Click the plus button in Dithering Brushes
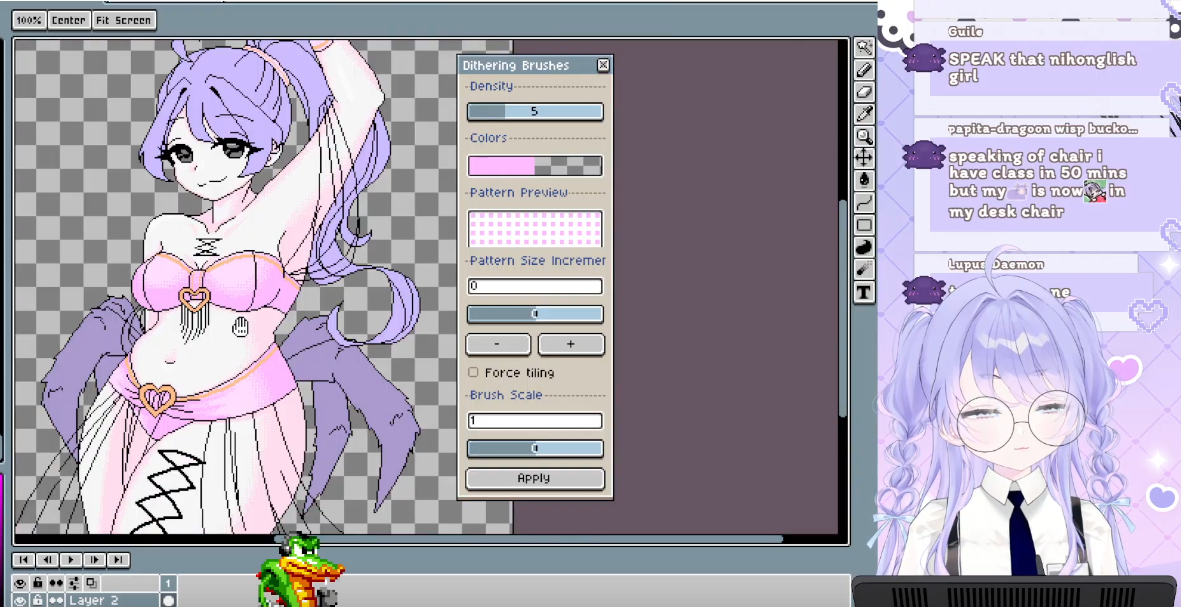The image size is (1181, 607). tap(571, 344)
